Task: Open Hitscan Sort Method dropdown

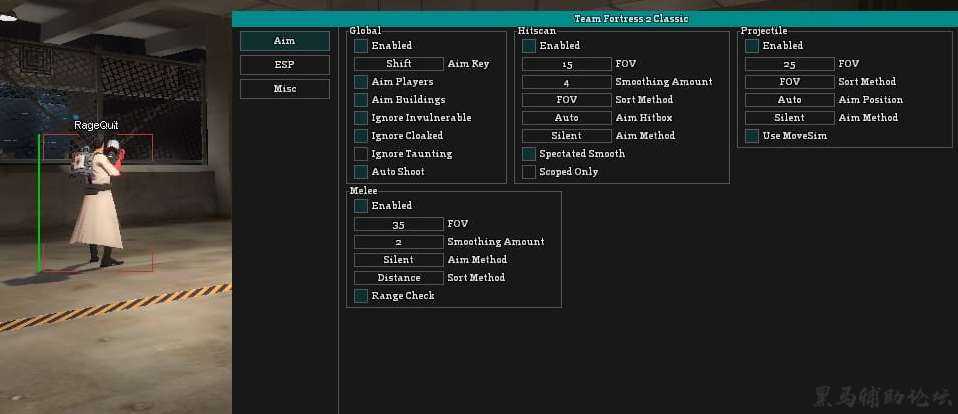Action: pyautogui.click(x=567, y=100)
